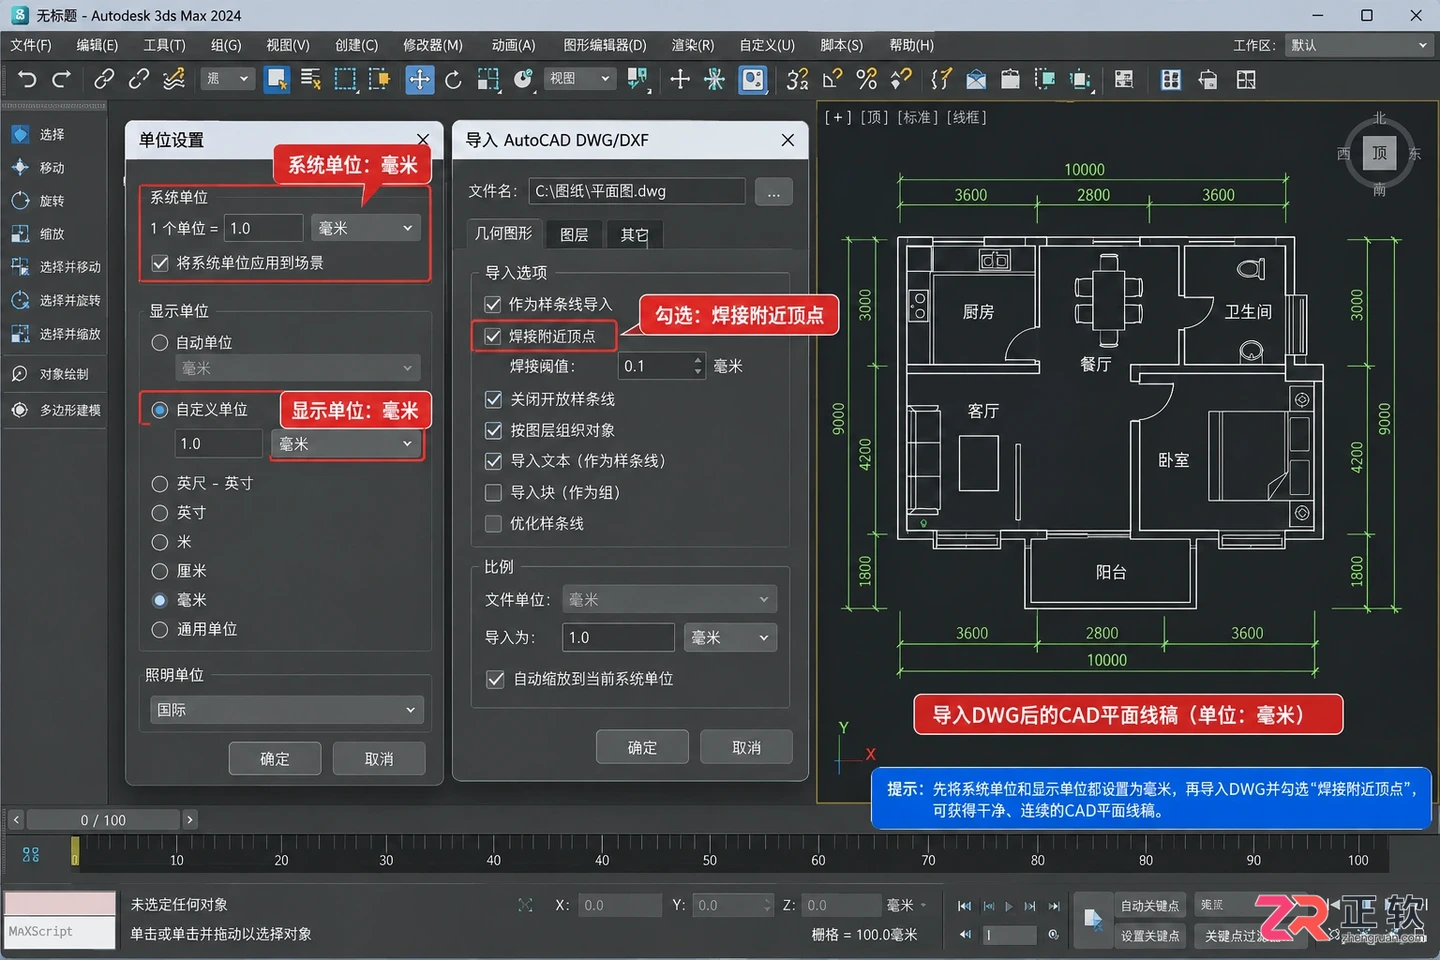Click the Redo arrow in the toolbar
The width and height of the screenshot is (1440, 960).
(x=61, y=79)
